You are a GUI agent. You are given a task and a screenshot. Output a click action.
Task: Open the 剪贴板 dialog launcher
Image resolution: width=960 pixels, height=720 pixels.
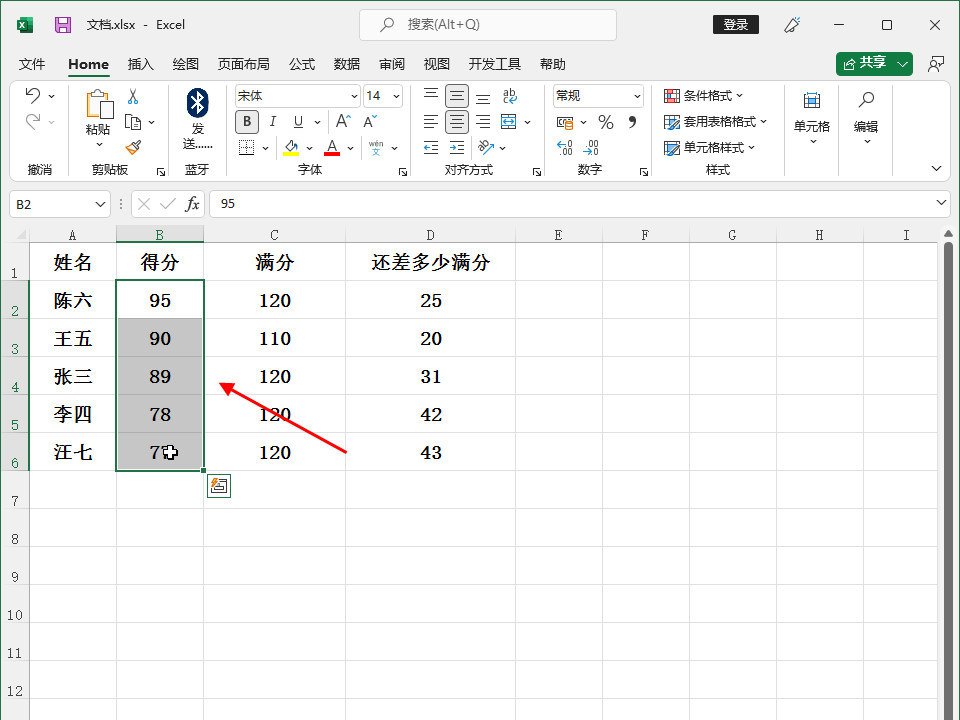coord(161,172)
